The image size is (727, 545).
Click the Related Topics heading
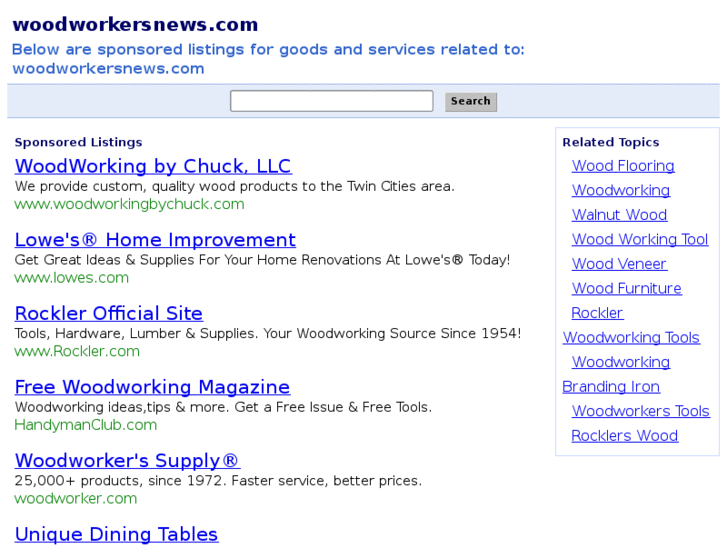click(611, 142)
